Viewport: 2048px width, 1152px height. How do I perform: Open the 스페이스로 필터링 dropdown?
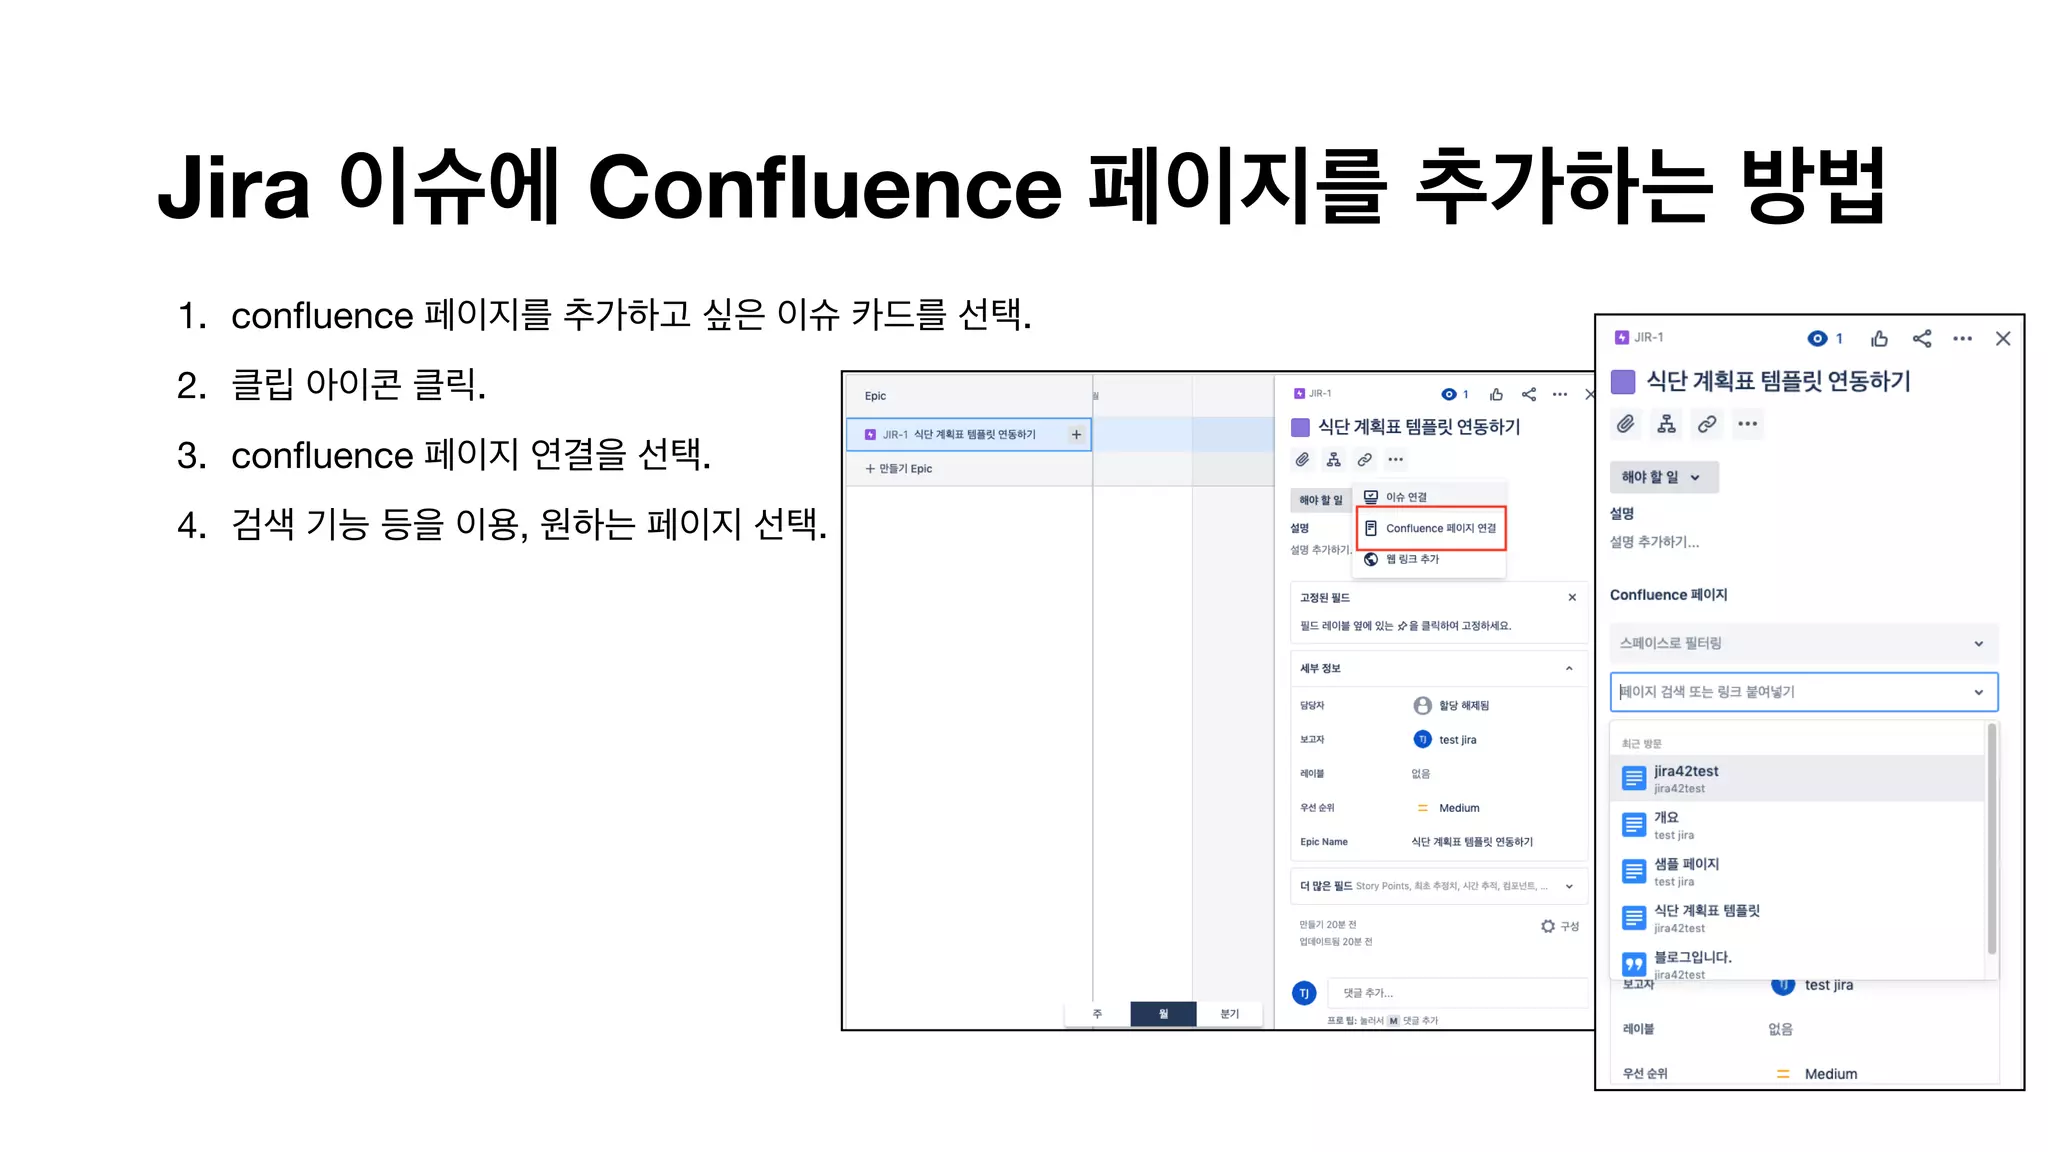(1803, 643)
